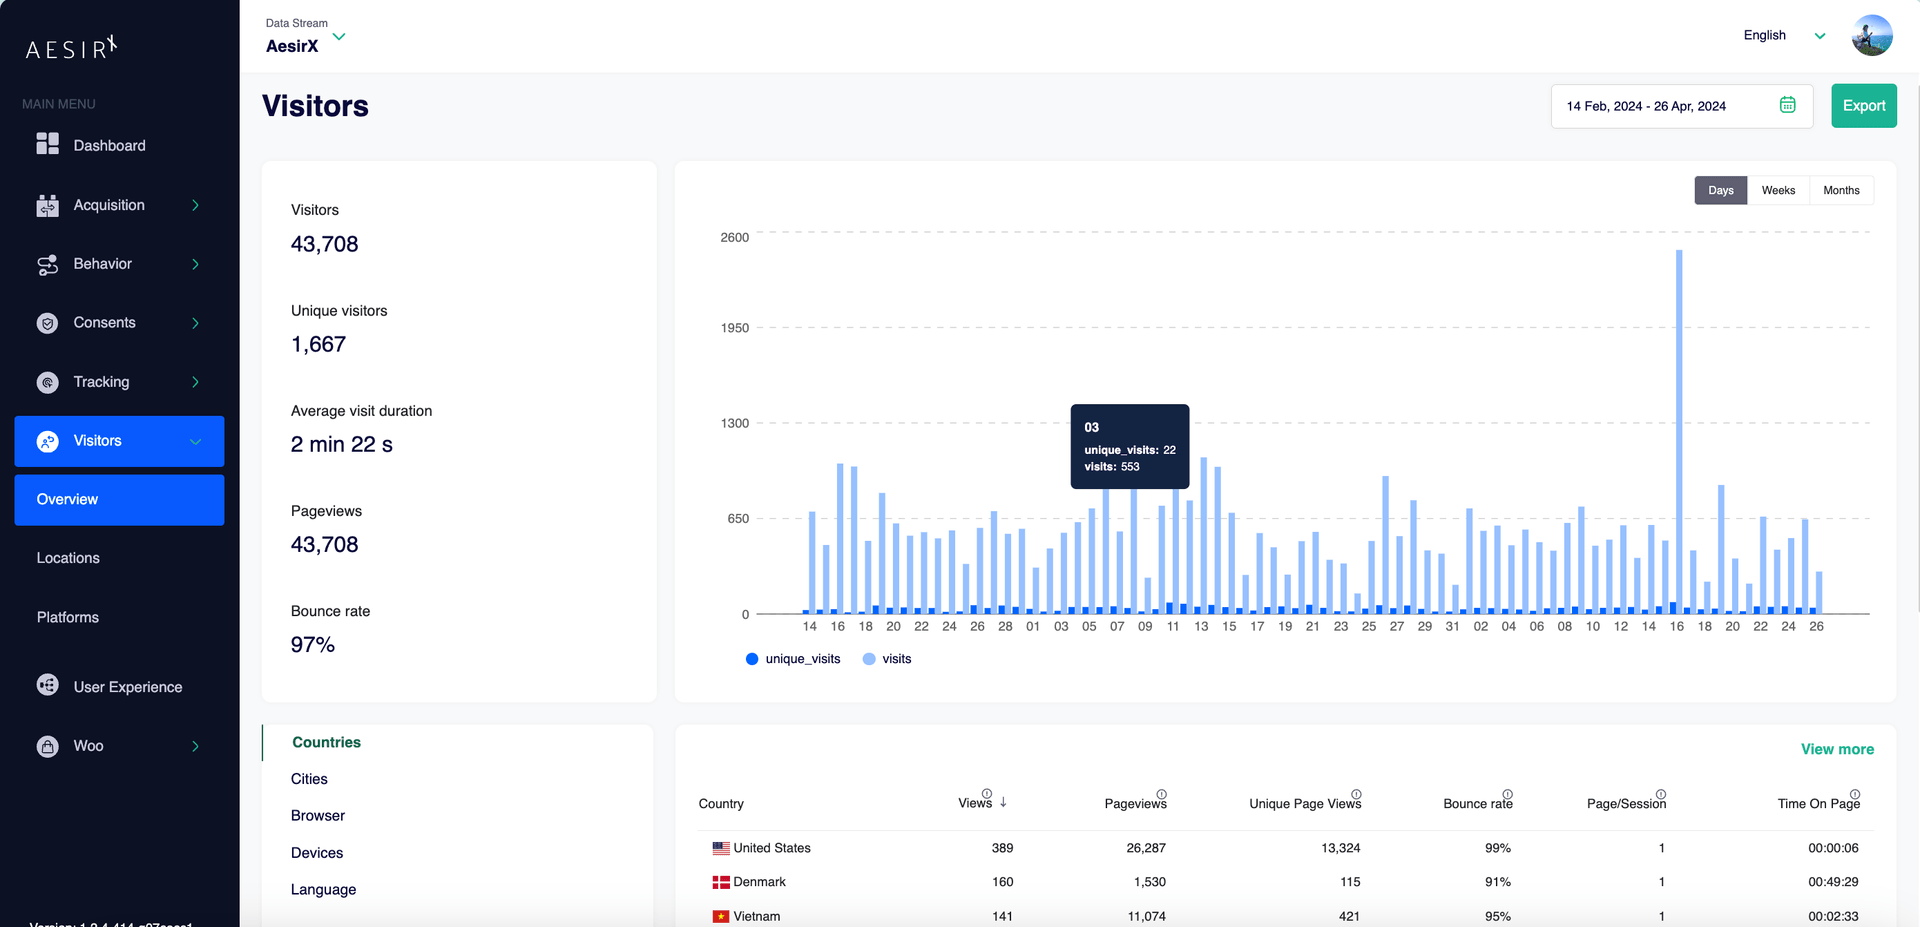Select the Consents shield icon

47,323
